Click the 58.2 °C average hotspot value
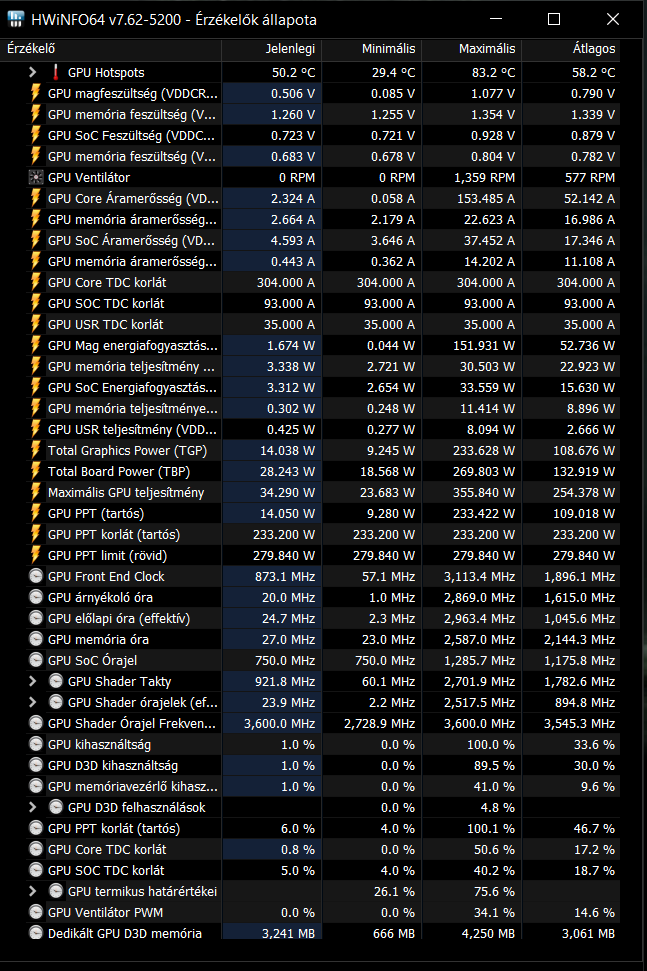The image size is (647, 971). point(593,72)
